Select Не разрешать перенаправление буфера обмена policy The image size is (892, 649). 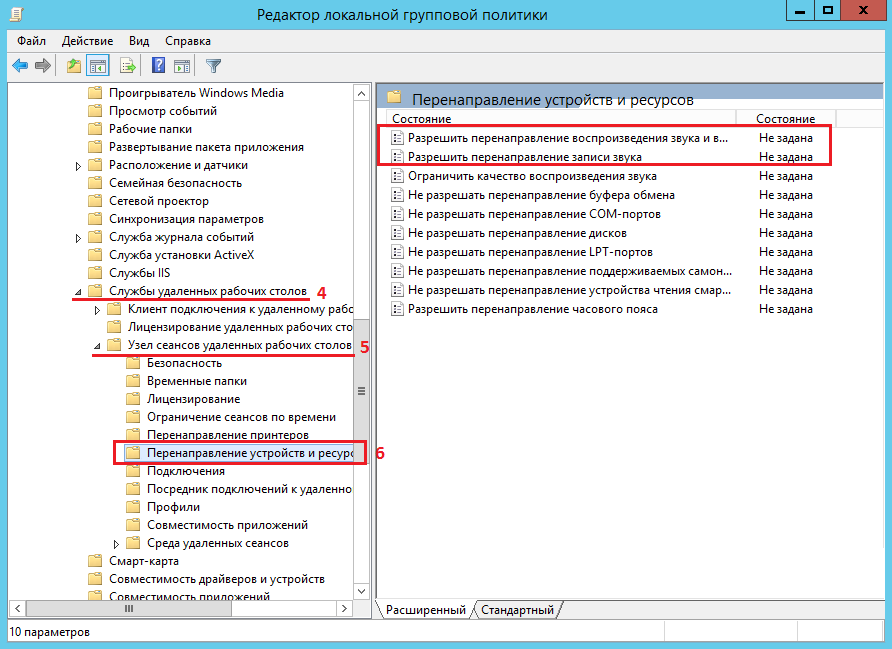[541, 195]
